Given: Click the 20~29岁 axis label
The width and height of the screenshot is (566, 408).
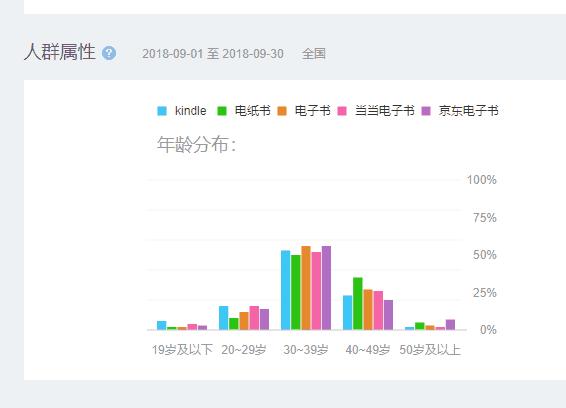Looking at the screenshot, I should point(244,350).
